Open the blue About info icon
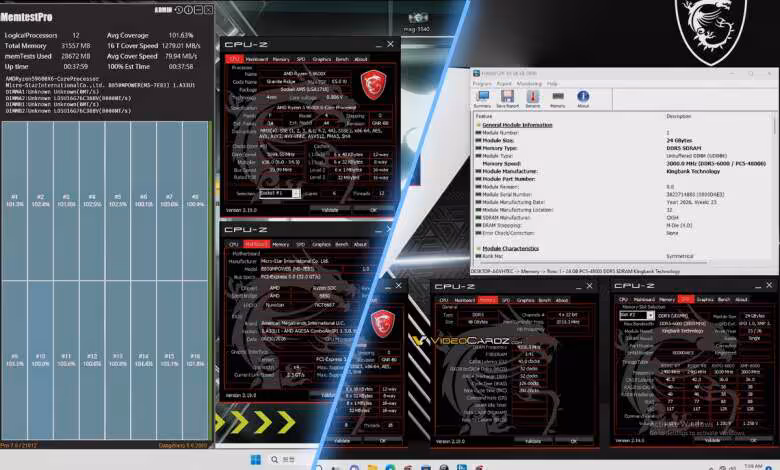780x470 pixels. pos(583,98)
